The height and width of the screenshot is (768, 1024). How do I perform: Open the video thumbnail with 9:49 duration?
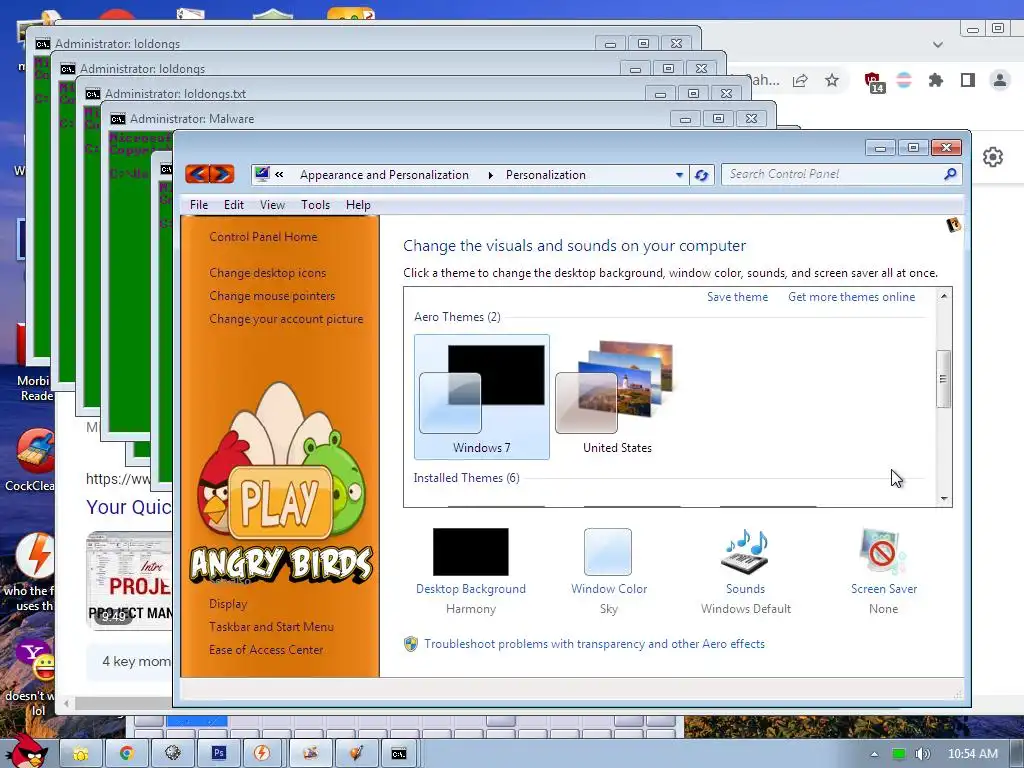[x=129, y=581]
